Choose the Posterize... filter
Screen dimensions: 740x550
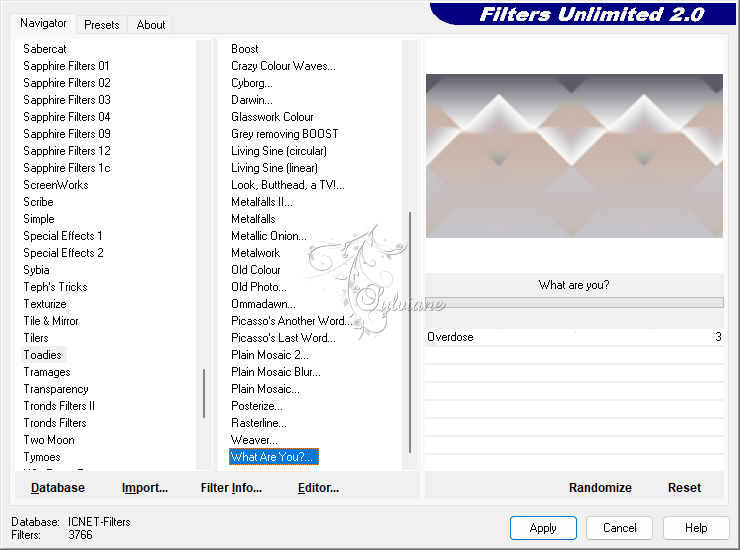[257, 406]
